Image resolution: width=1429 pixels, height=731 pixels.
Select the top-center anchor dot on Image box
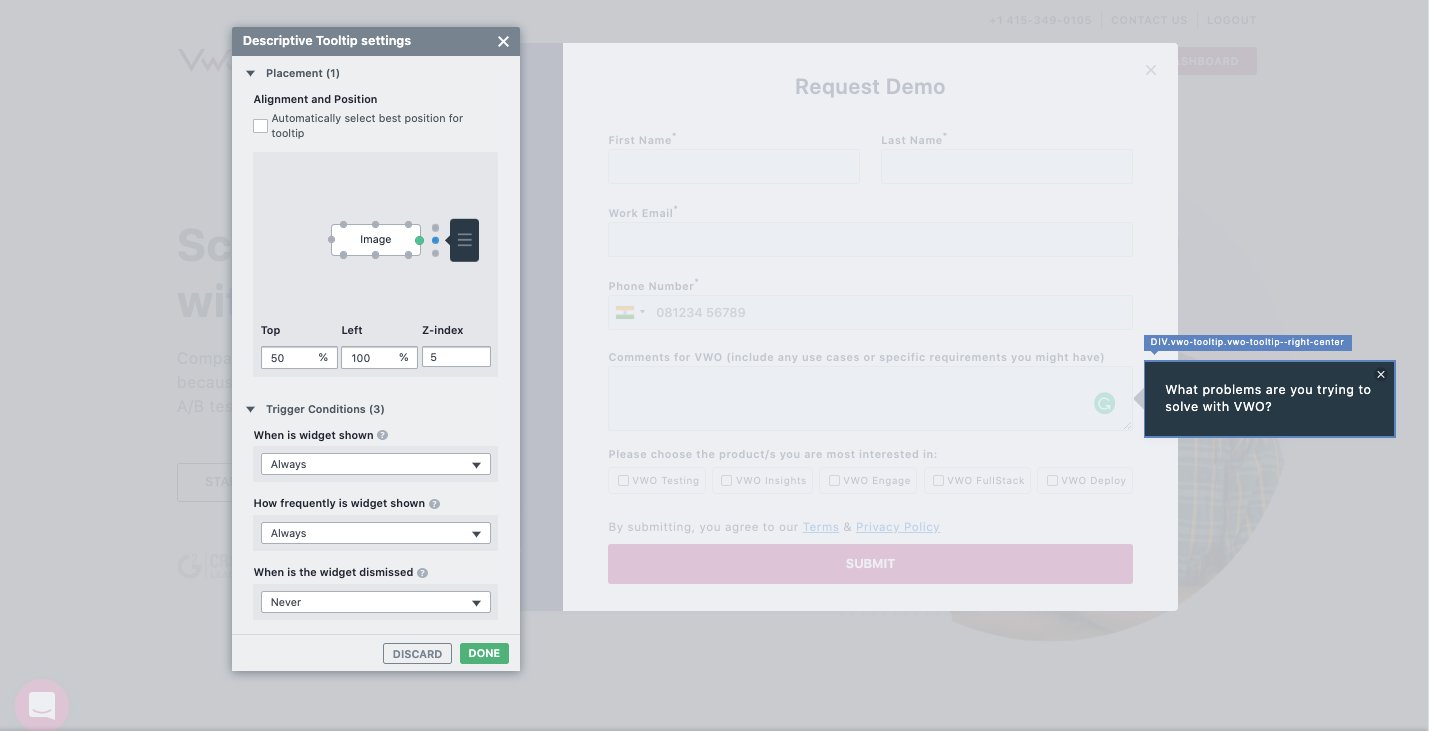pos(376,225)
